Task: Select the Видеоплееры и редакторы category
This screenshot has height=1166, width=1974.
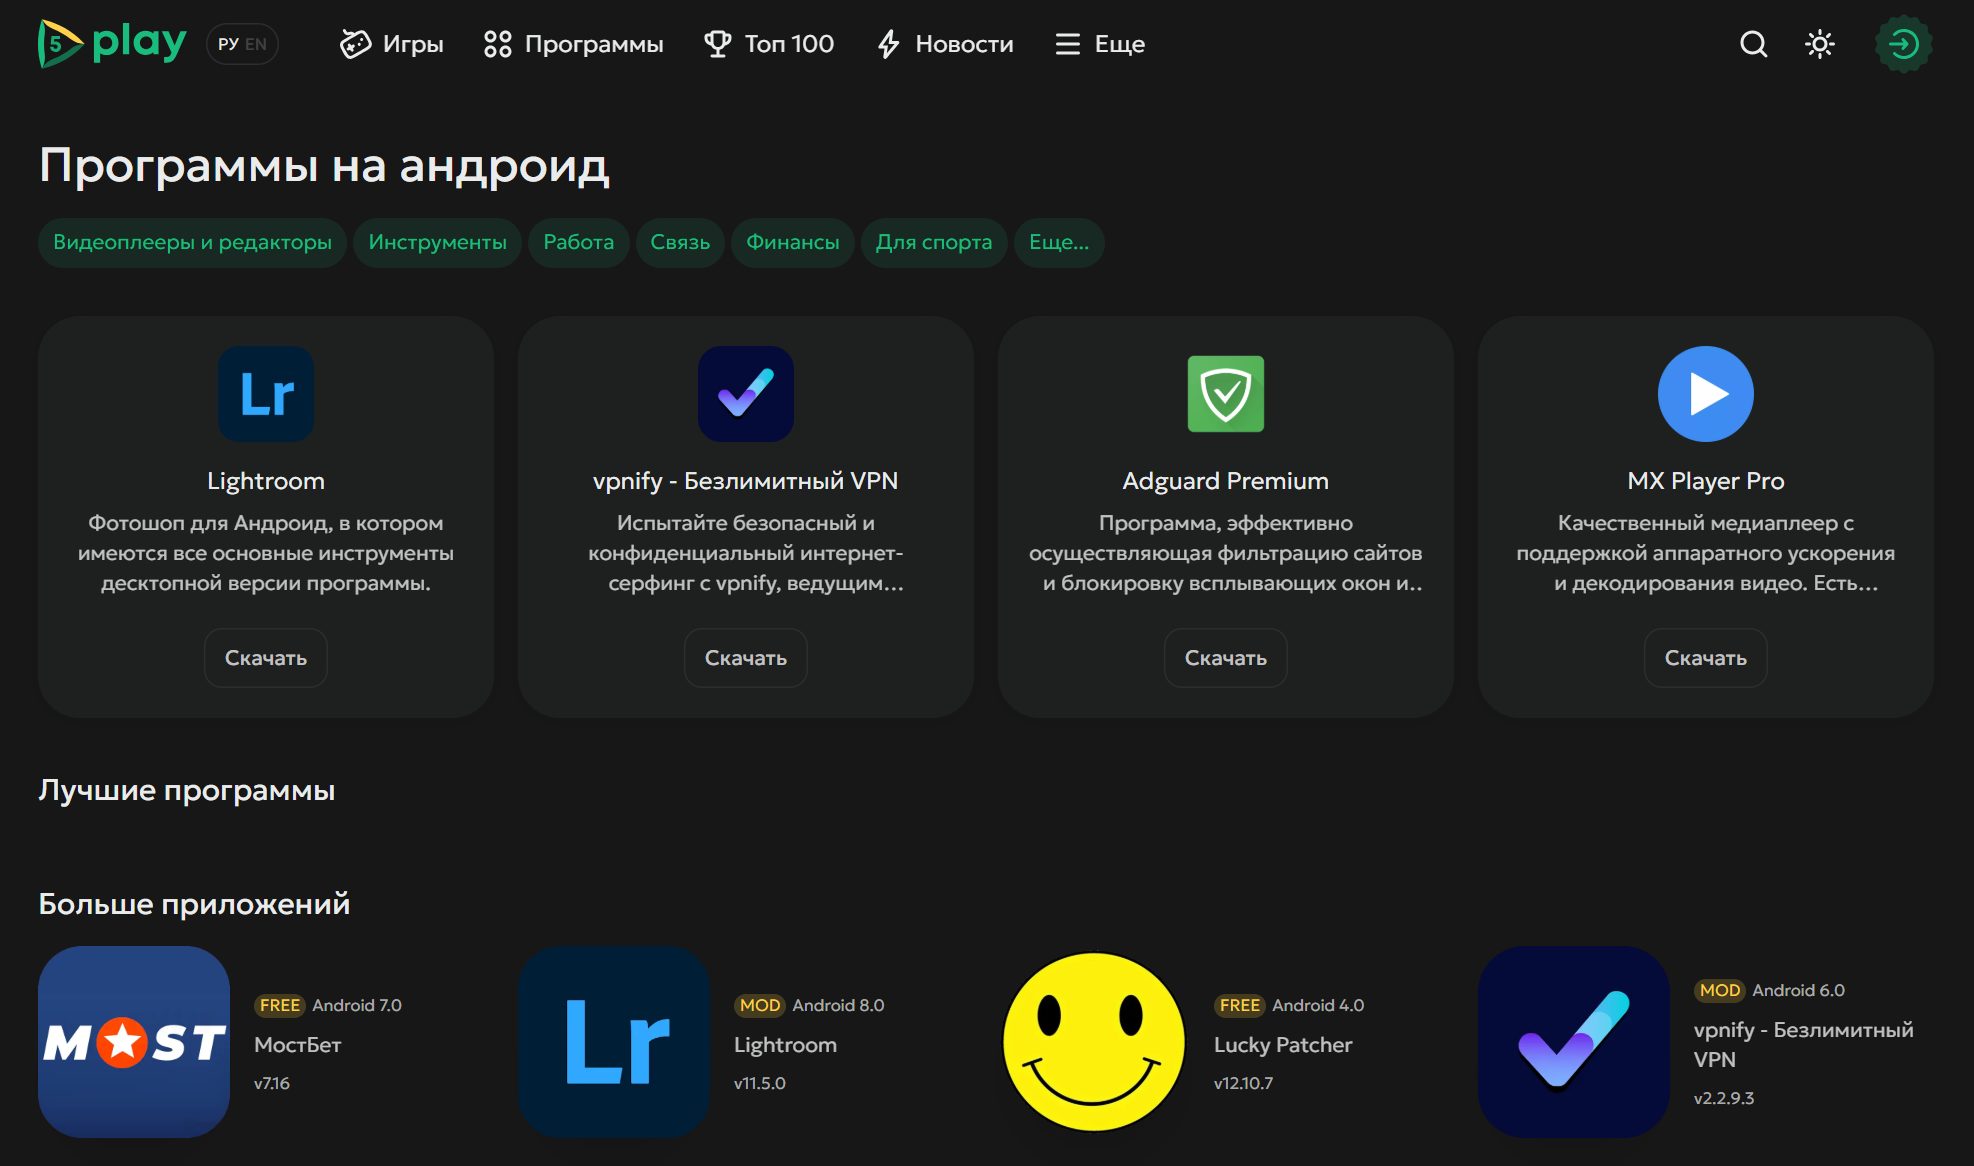Action: point(192,242)
